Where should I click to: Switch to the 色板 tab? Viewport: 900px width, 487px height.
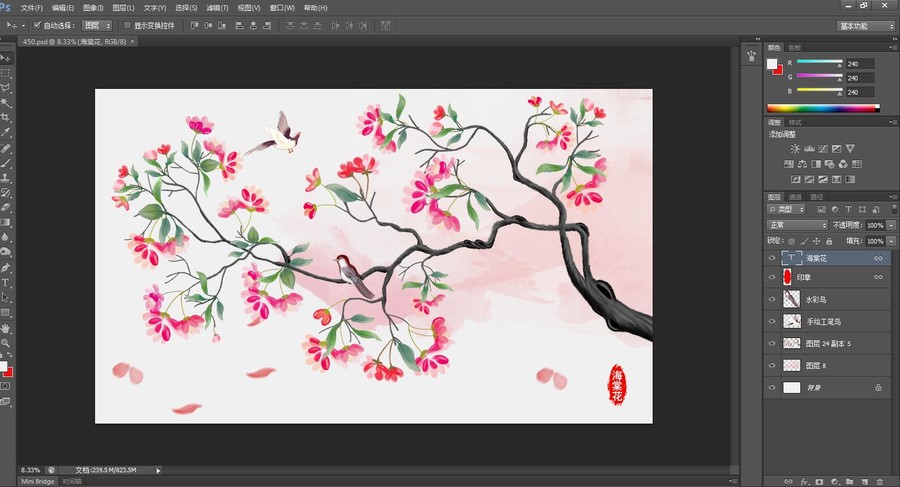click(x=794, y=48)
